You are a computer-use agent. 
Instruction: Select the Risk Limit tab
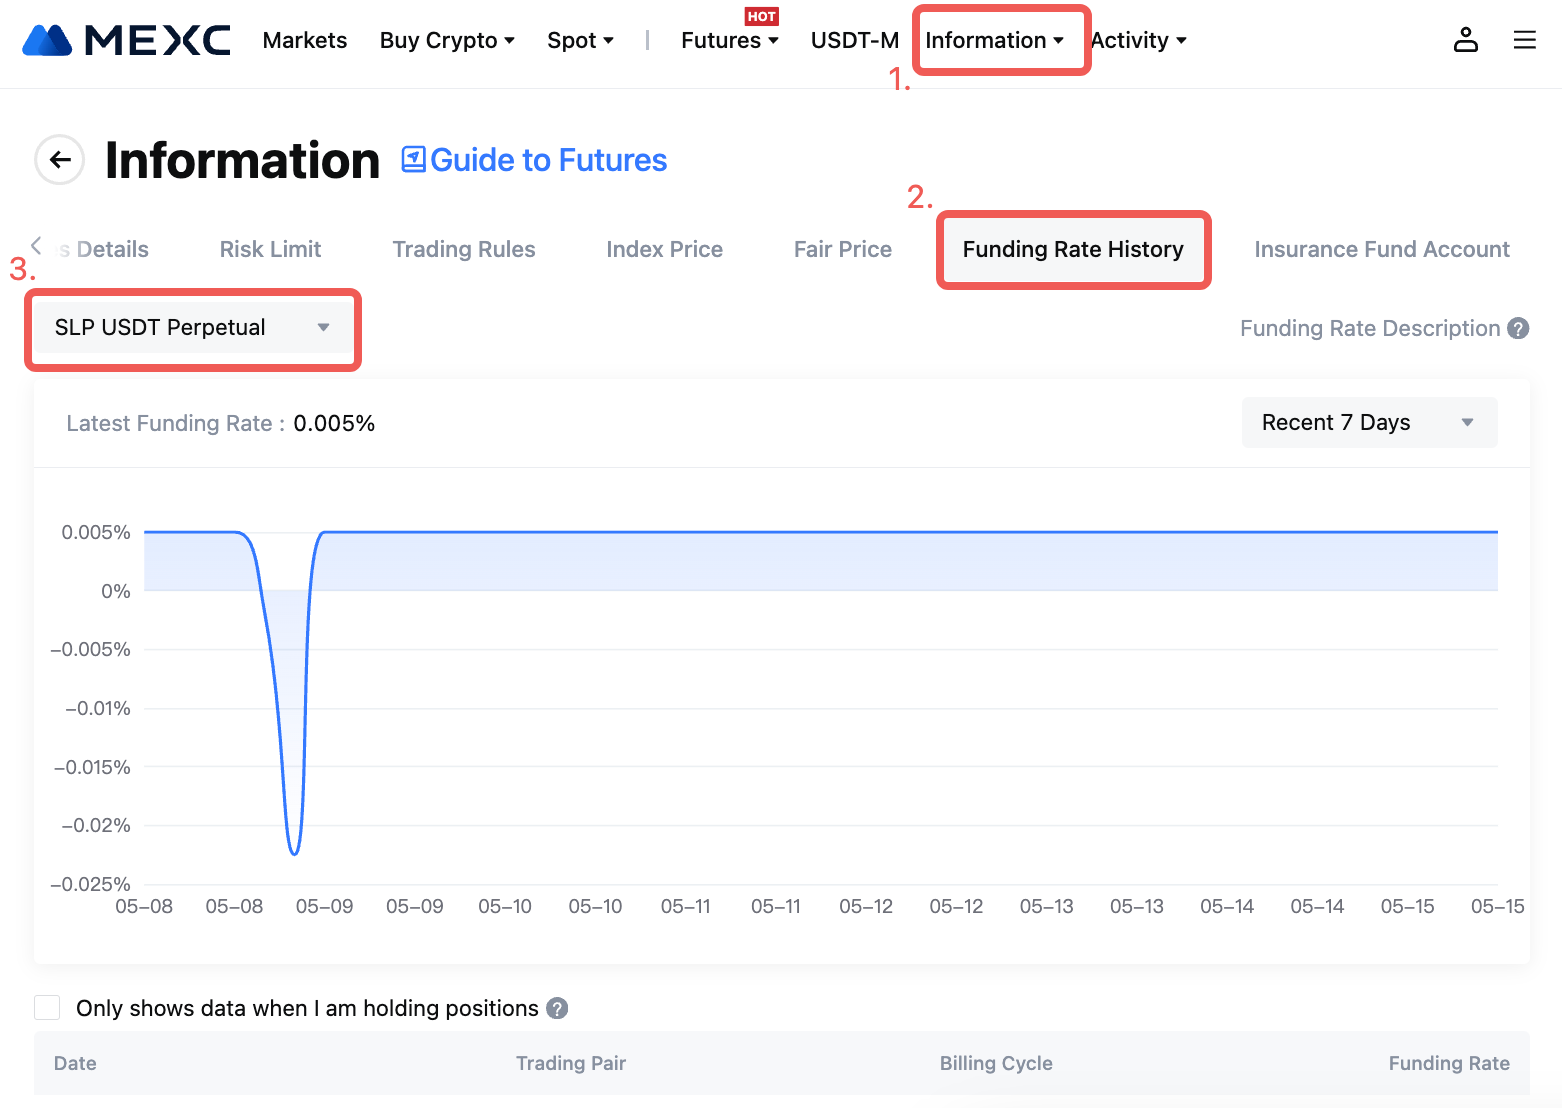pos(270,249)
